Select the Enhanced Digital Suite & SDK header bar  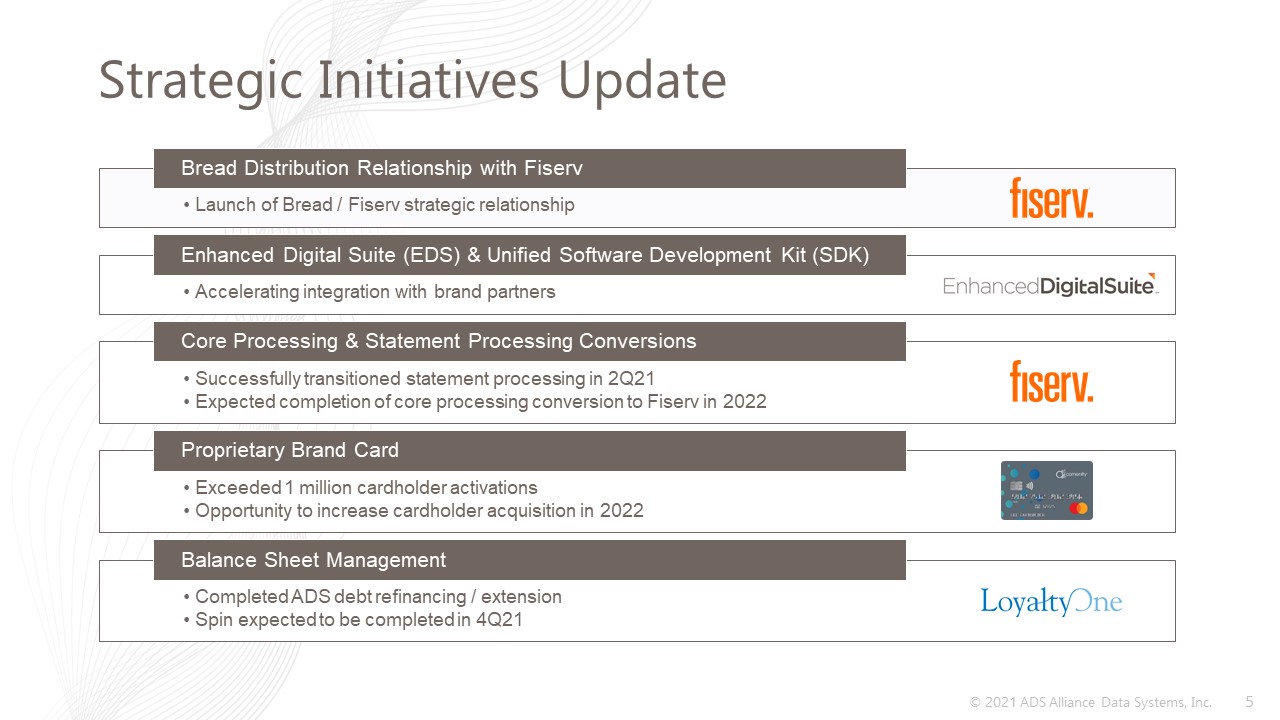pyautogui.click(x=530, y=255)
